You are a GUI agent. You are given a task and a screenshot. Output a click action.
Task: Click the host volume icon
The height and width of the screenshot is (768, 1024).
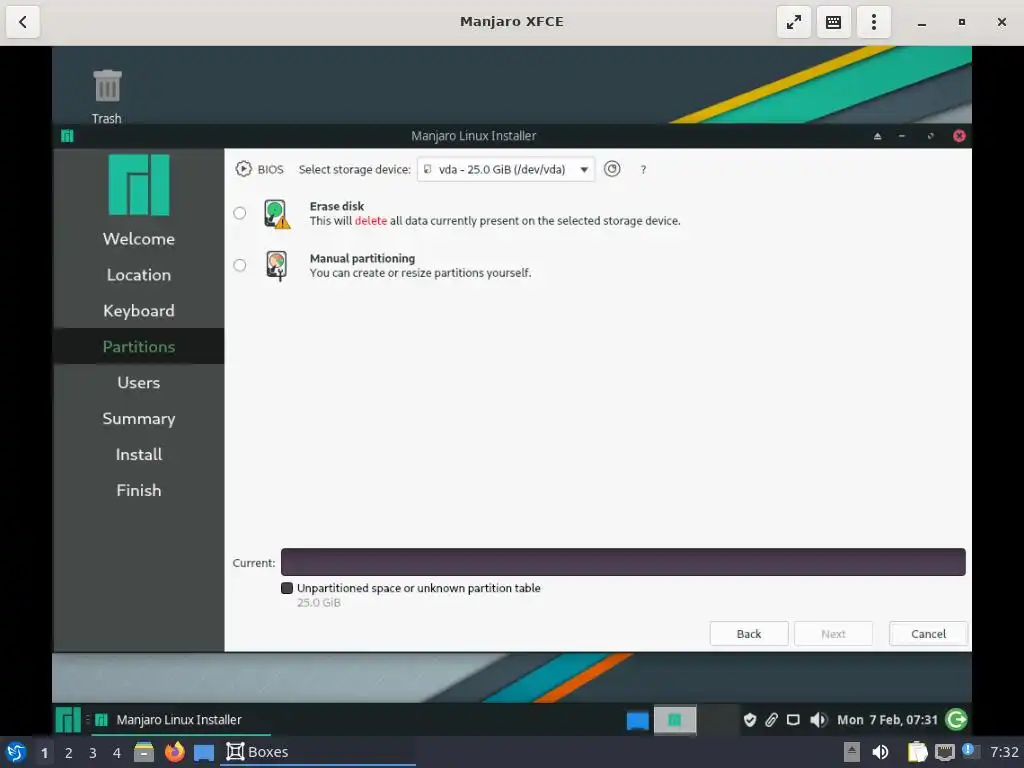[880, 752]
